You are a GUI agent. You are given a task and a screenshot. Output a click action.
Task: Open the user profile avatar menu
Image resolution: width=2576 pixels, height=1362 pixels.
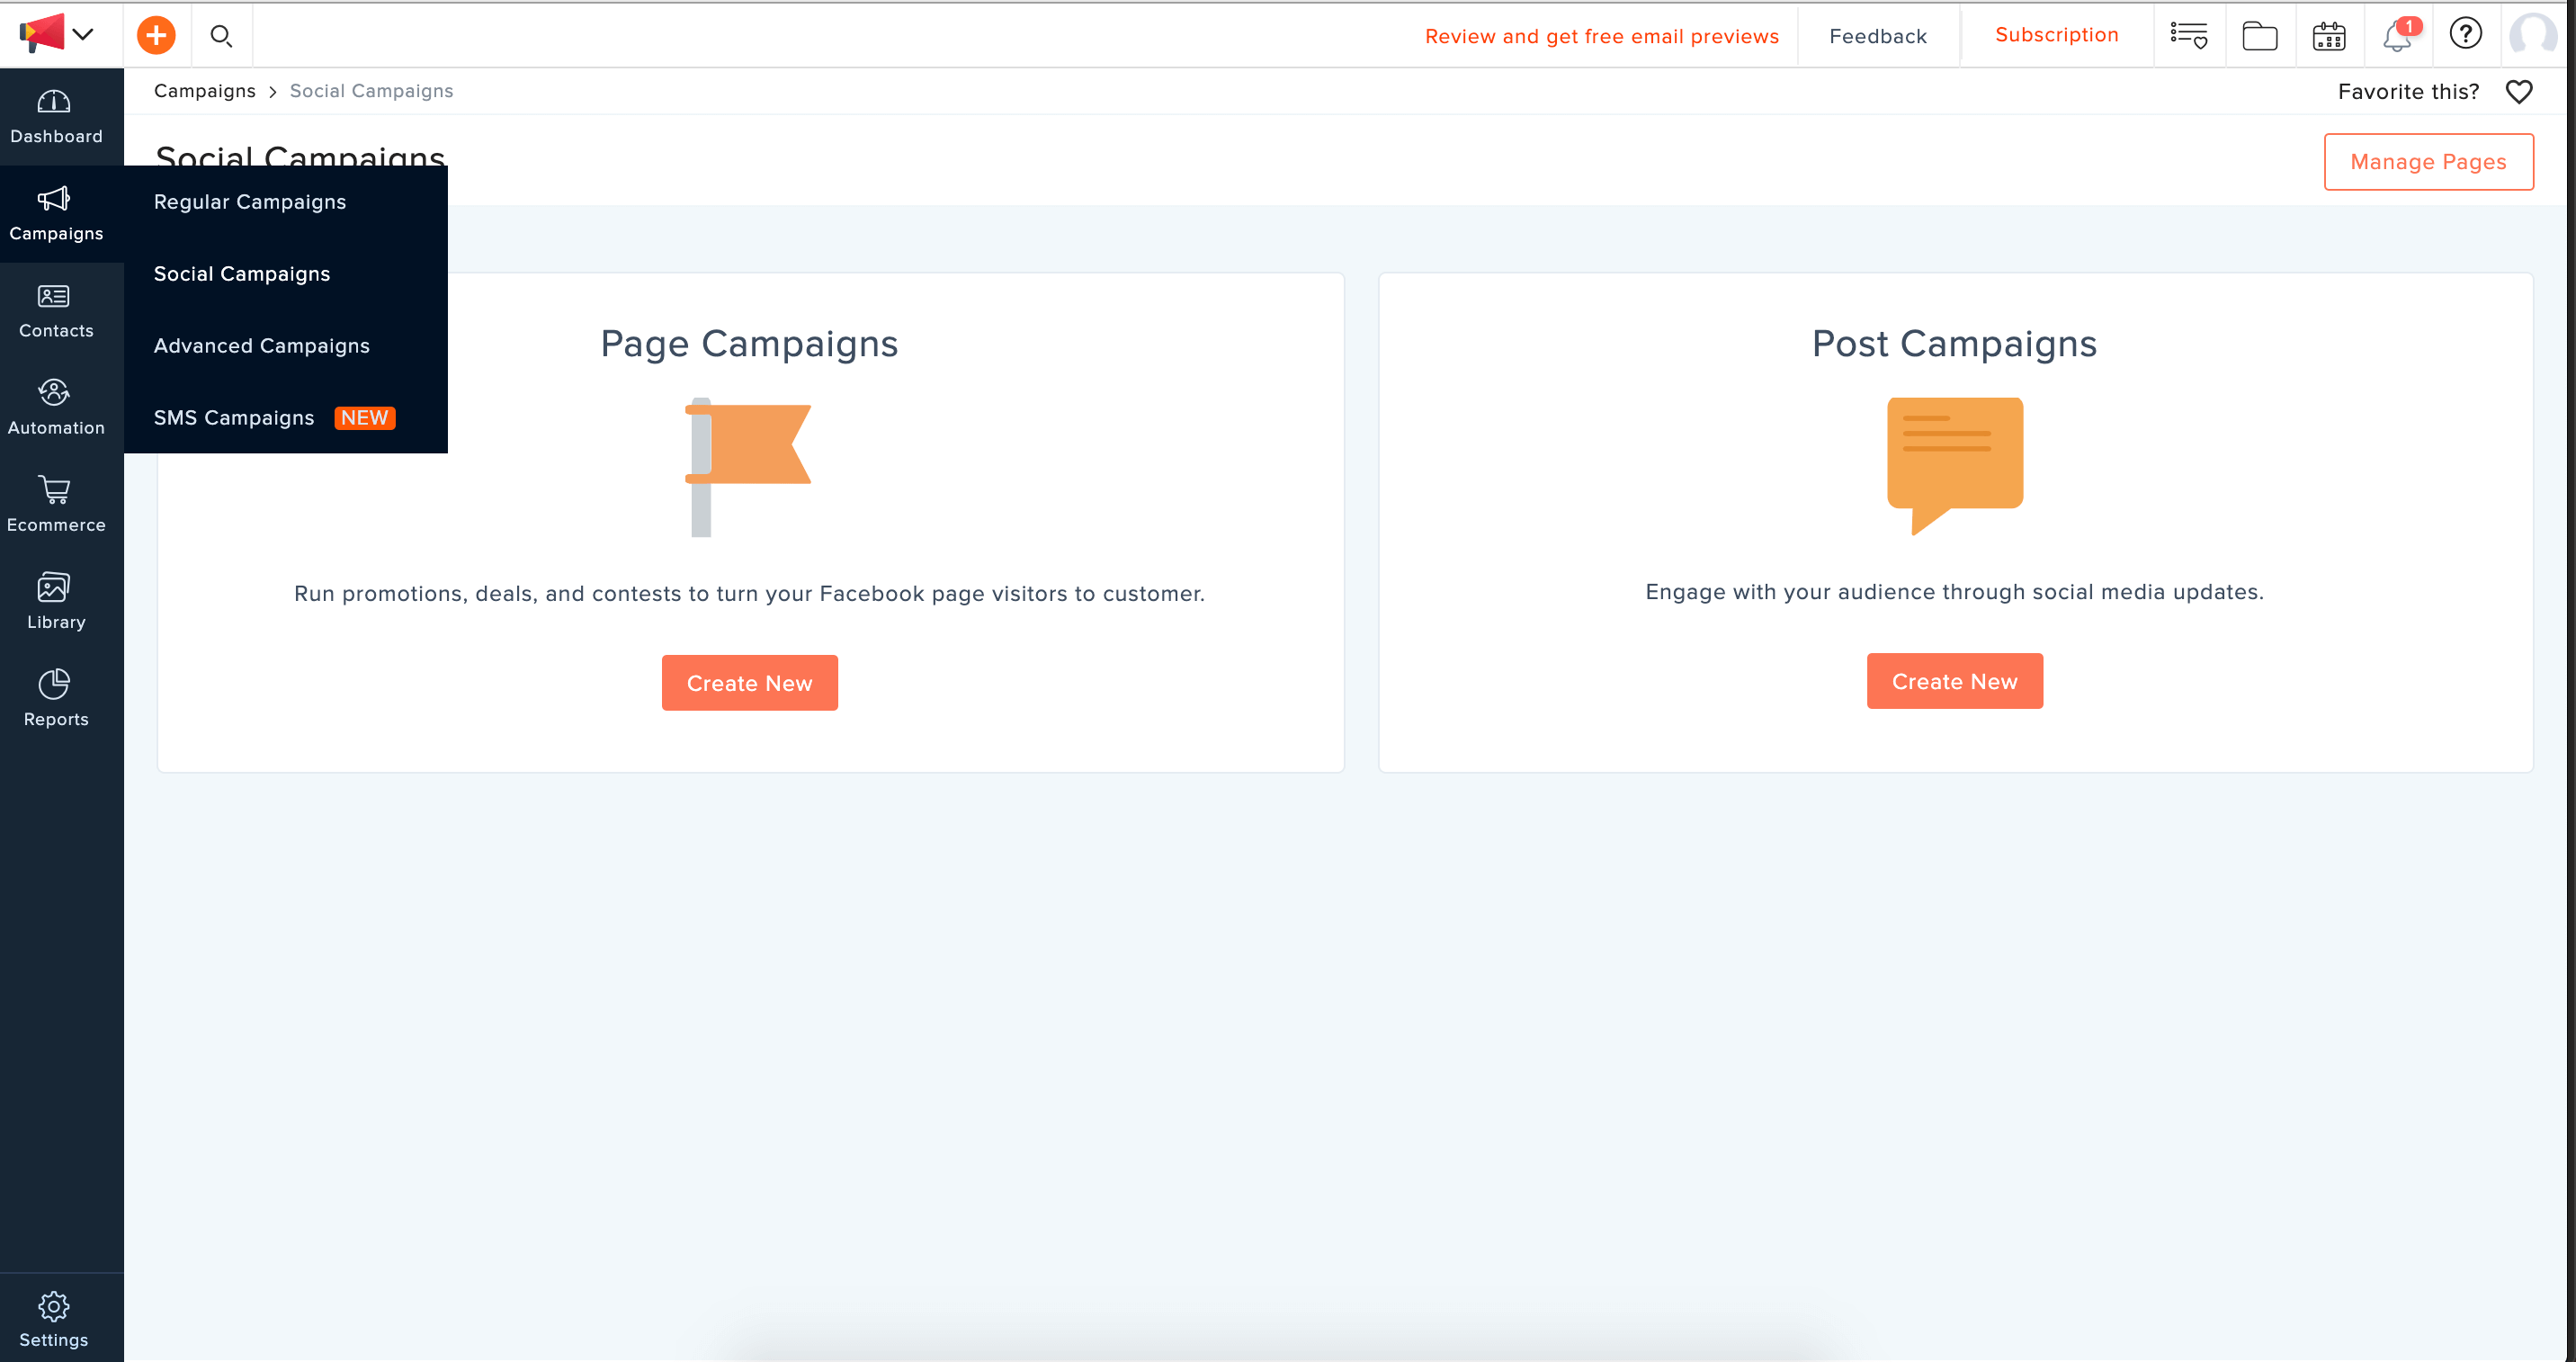2534,34
